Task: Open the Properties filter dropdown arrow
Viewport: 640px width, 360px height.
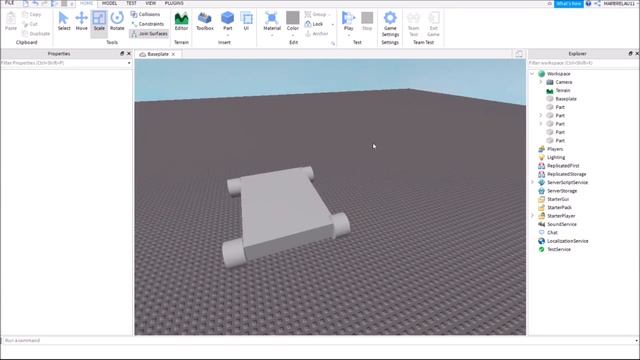Action: click(129, 63)
